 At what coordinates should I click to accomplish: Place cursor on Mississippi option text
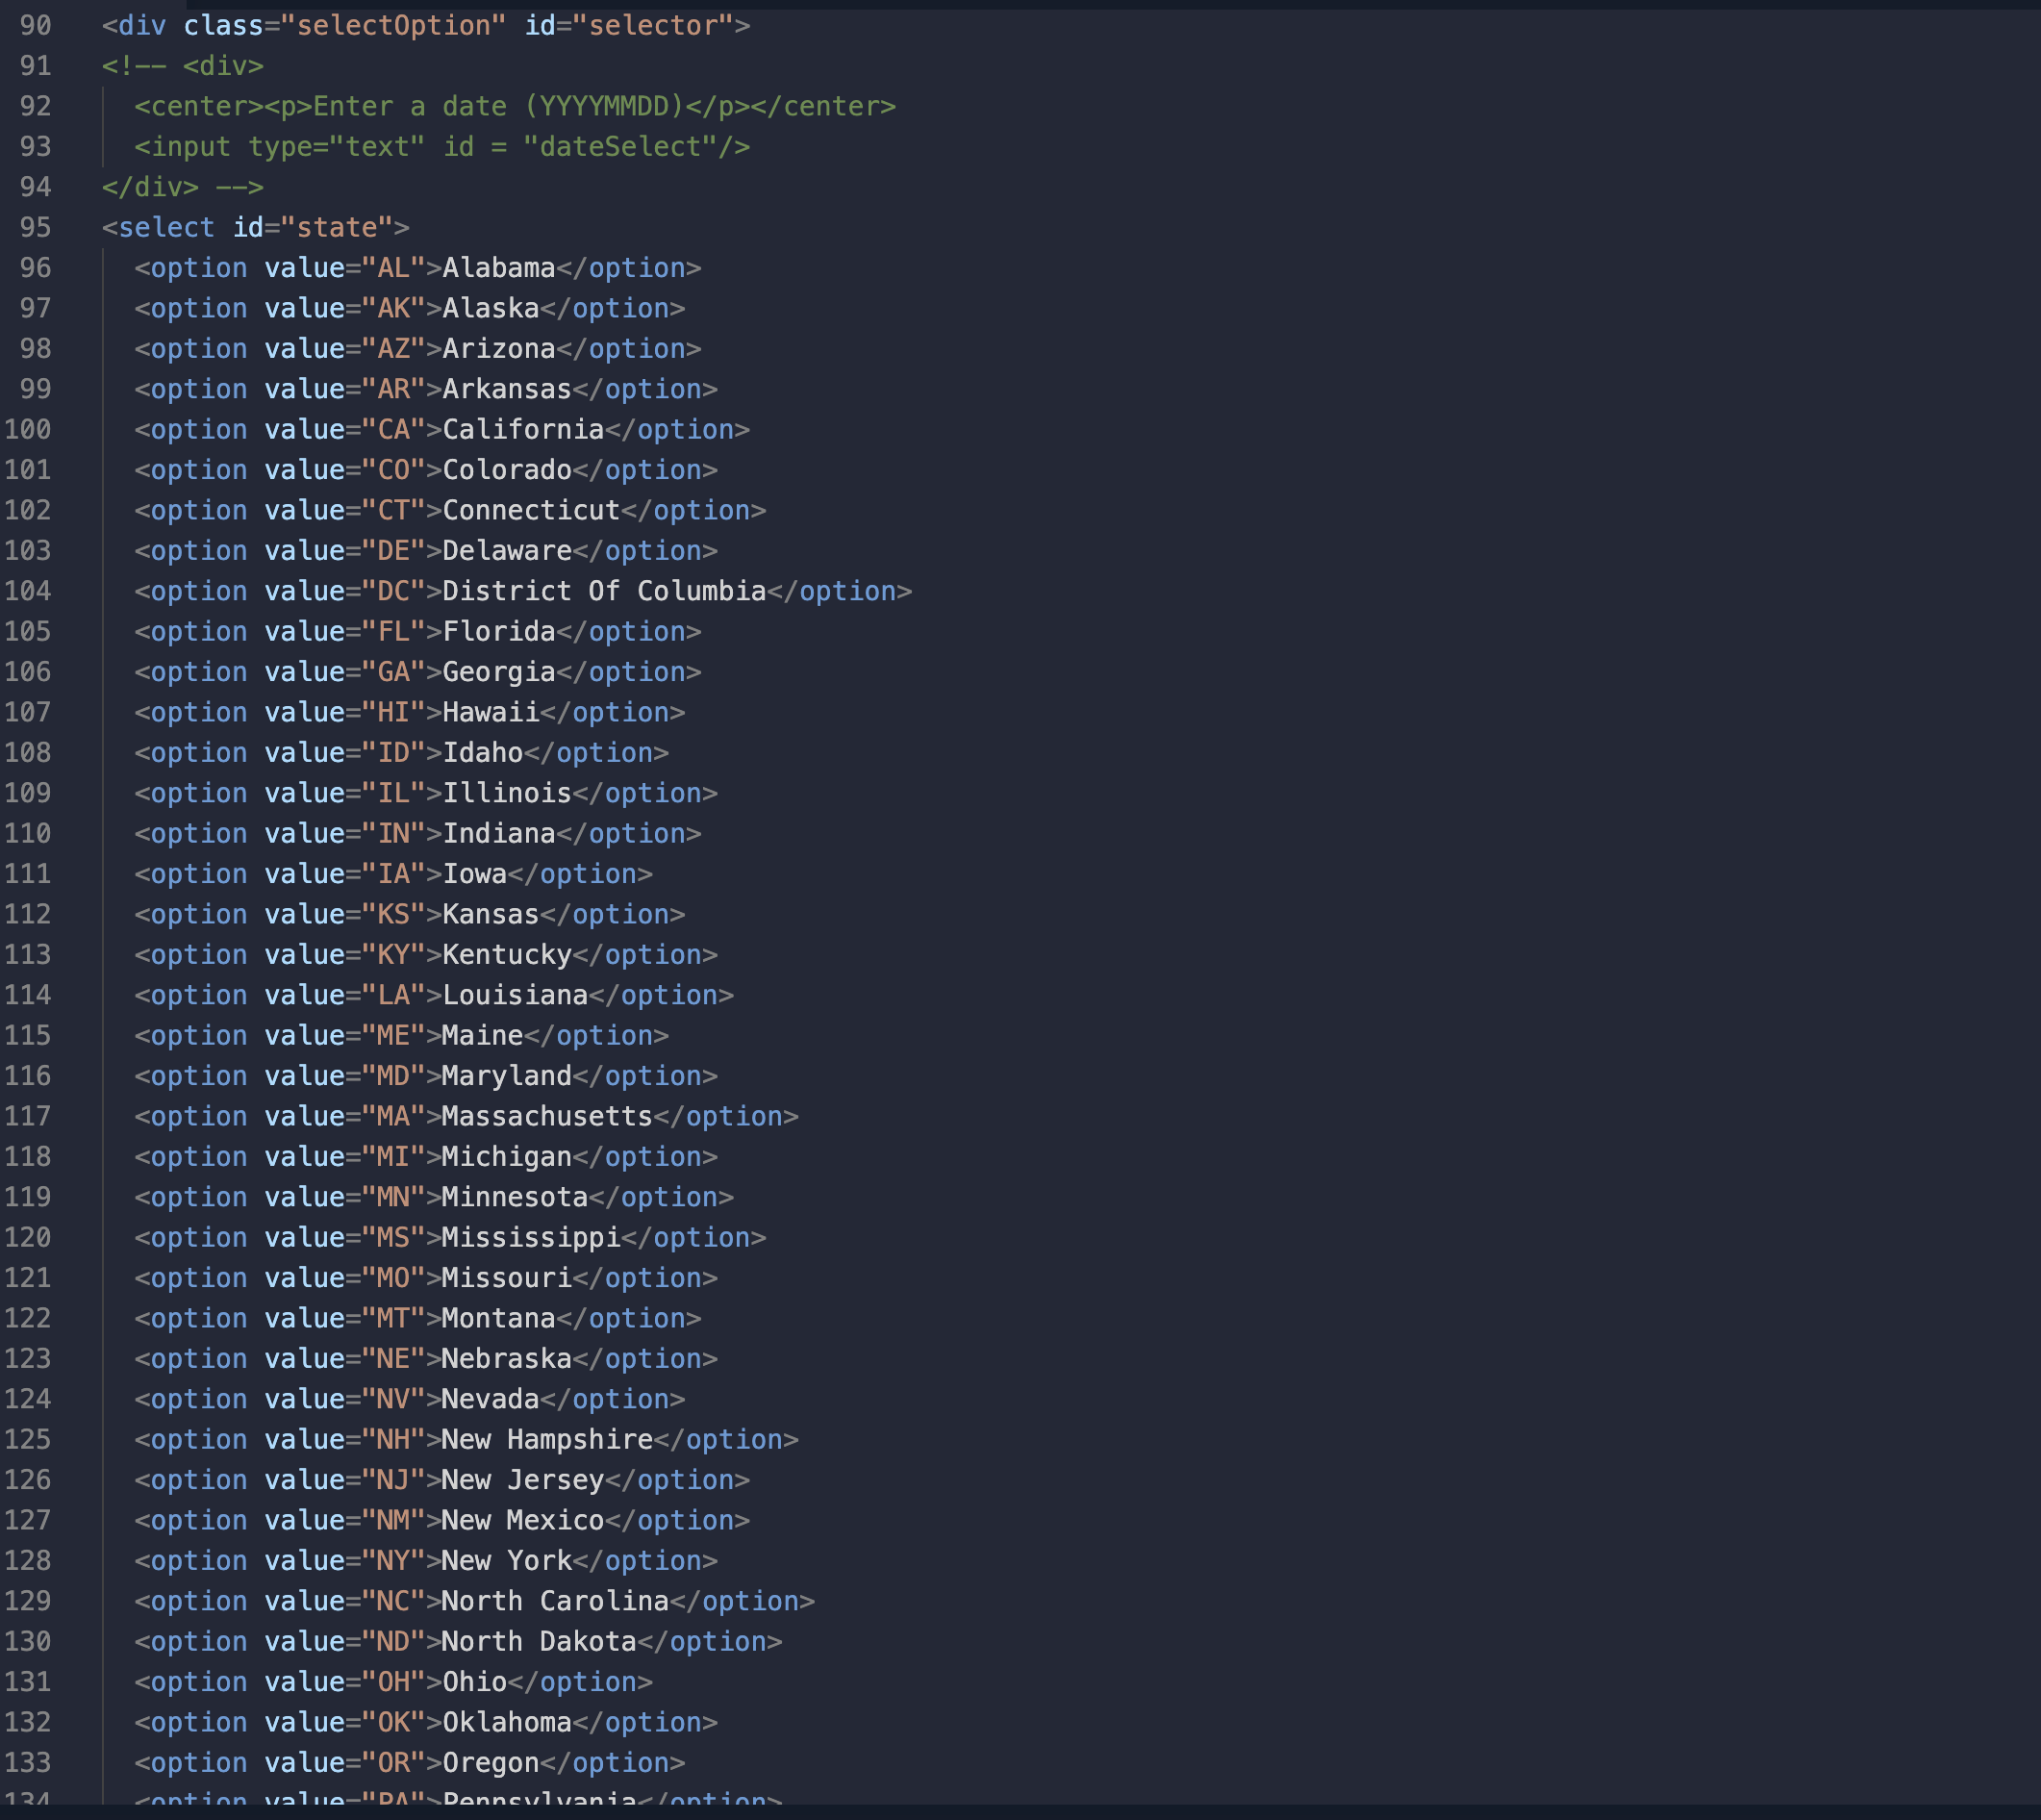tap(530, 1237)
